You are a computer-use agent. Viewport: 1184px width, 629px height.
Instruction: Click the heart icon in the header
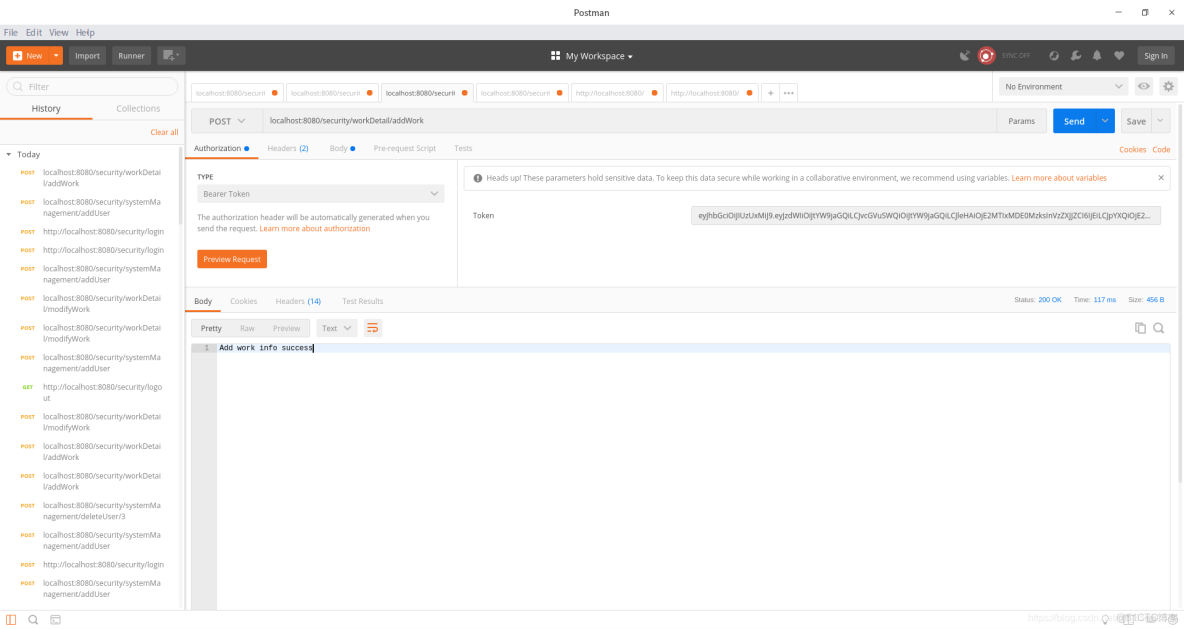(x=1119, y=55)
